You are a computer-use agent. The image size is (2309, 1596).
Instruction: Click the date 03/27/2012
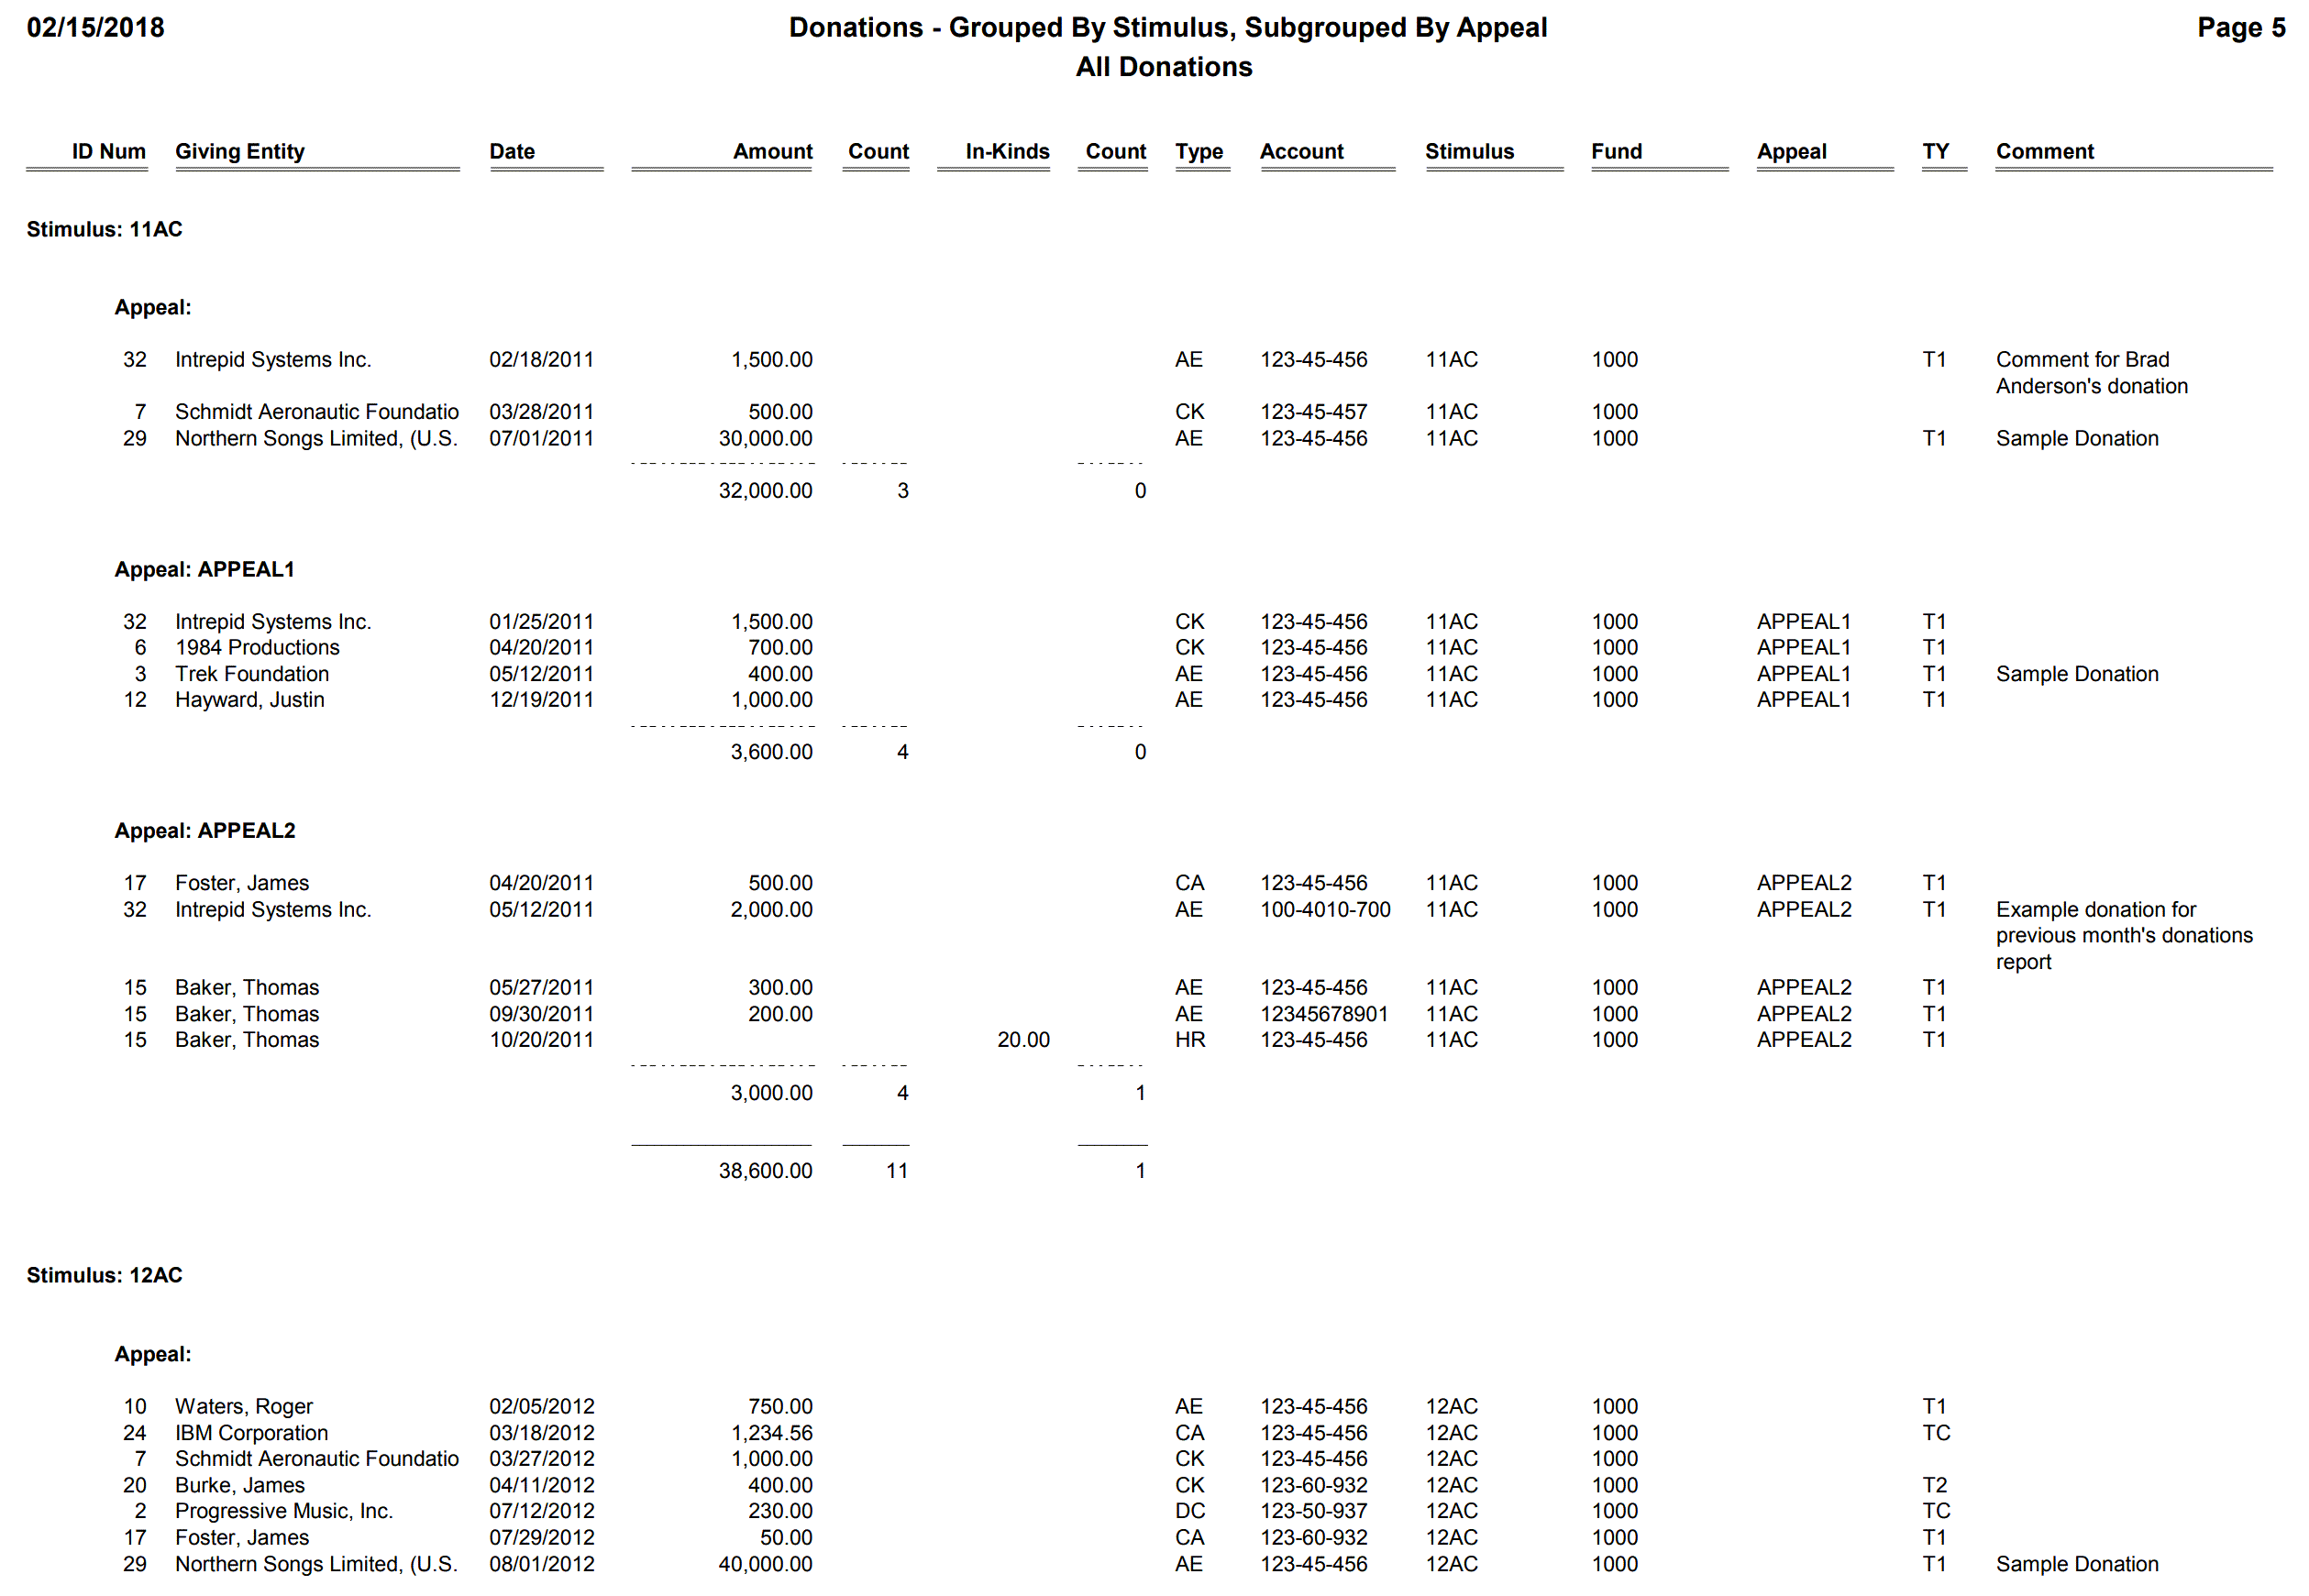point(541,1458)
